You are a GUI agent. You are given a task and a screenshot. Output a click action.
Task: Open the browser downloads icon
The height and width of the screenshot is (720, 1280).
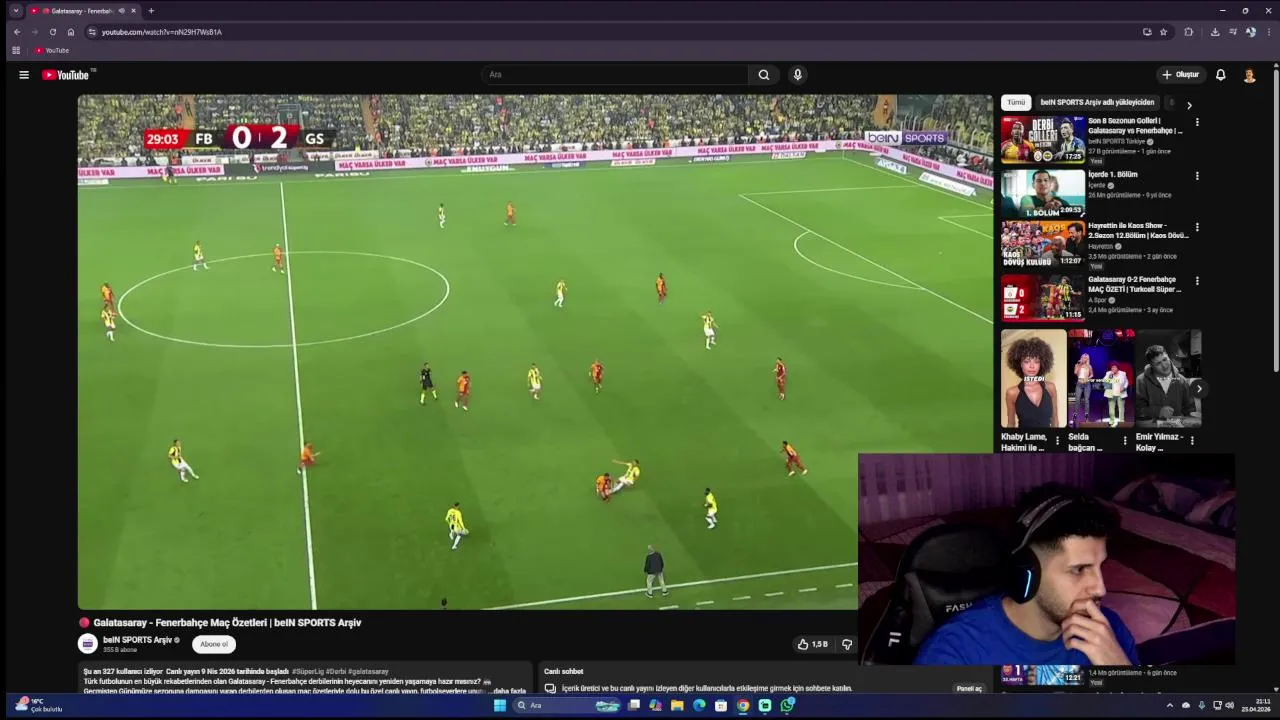pyautogui.click(x=1215, y=32)
